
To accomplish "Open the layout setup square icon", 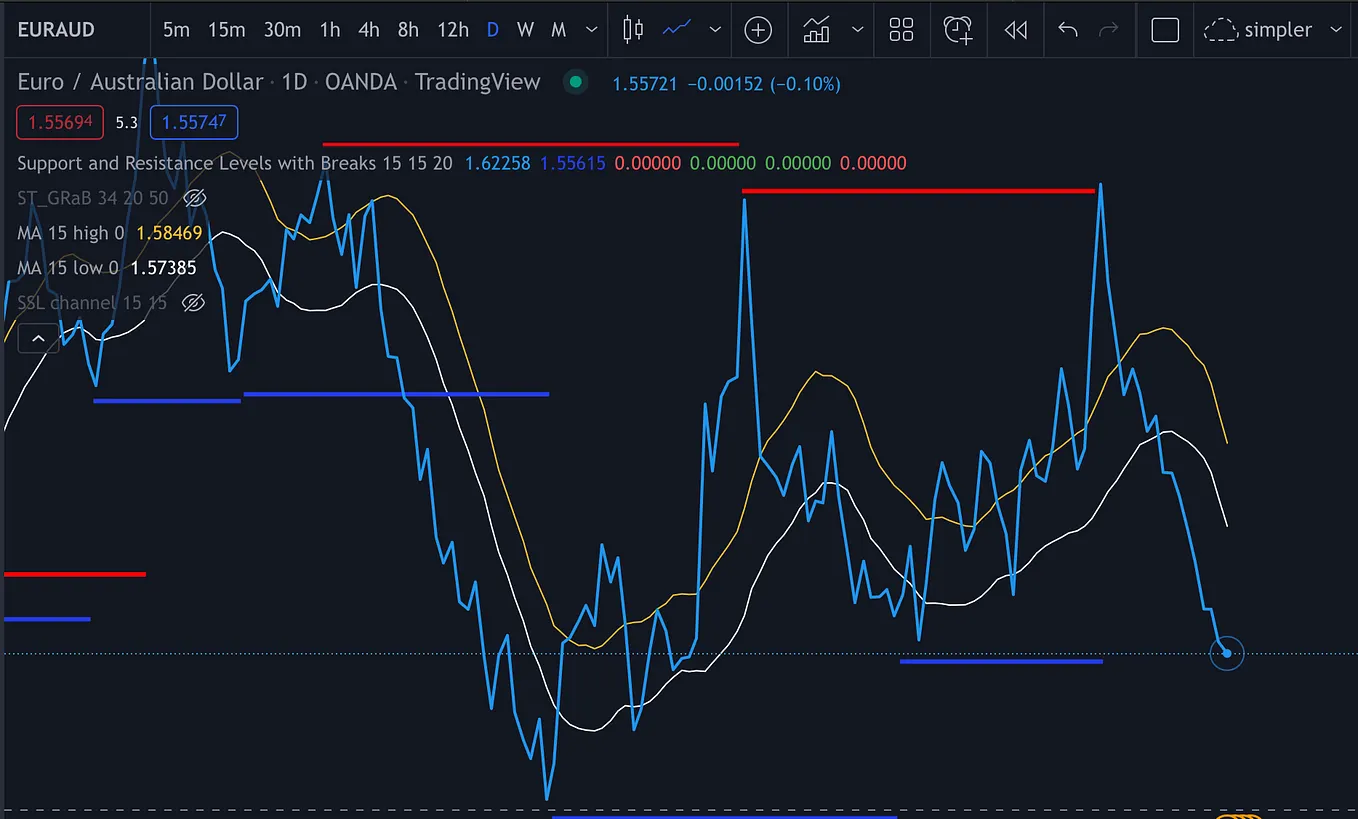I will tap(1165, 30).
